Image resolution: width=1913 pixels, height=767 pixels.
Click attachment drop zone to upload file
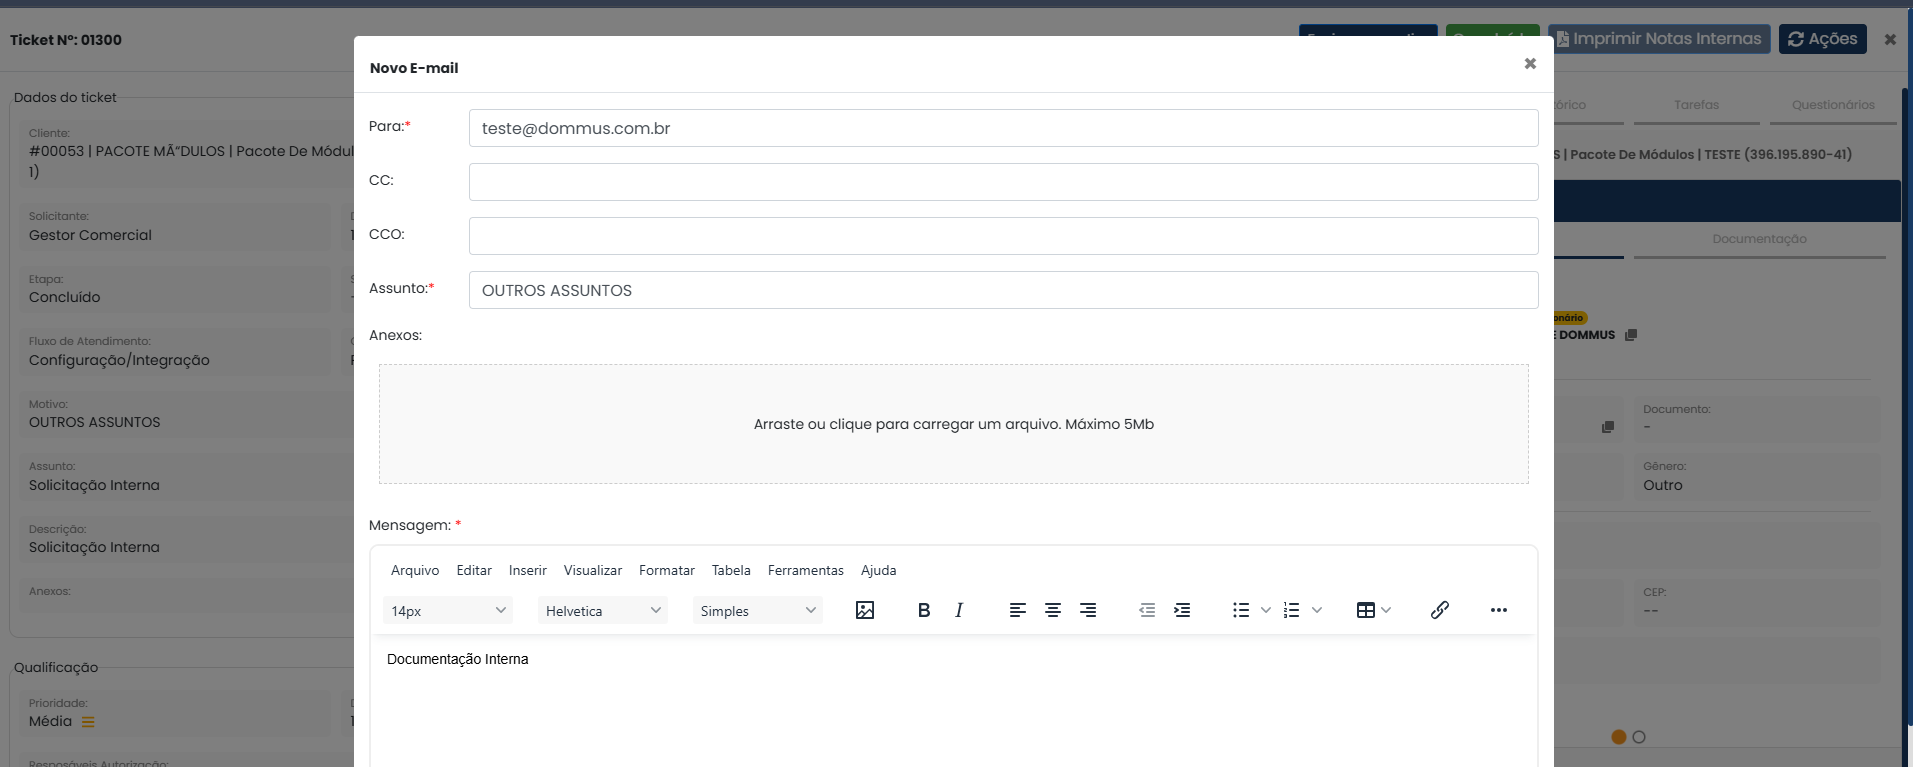coord(954,424)
